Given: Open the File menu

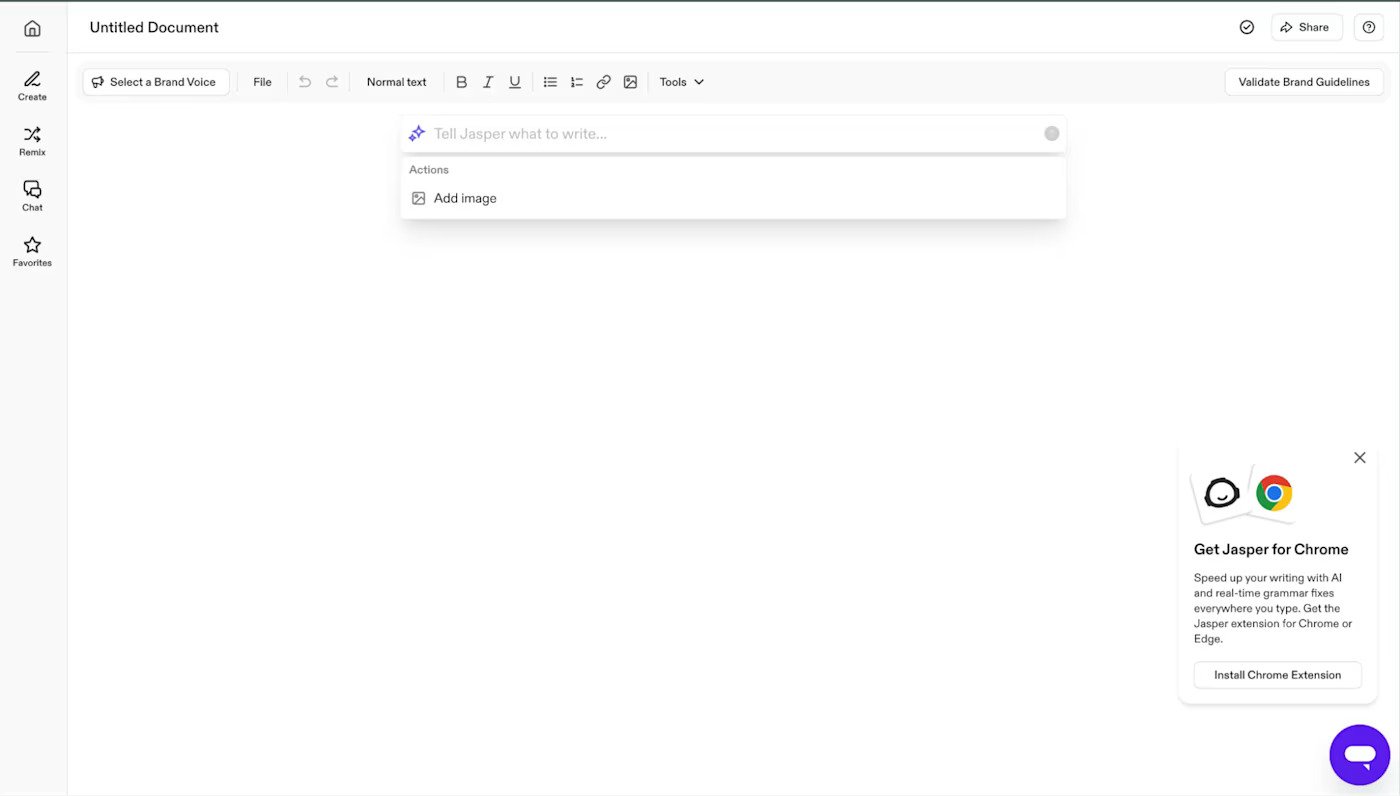Looking at the screenshot, I should click(262, 81).
